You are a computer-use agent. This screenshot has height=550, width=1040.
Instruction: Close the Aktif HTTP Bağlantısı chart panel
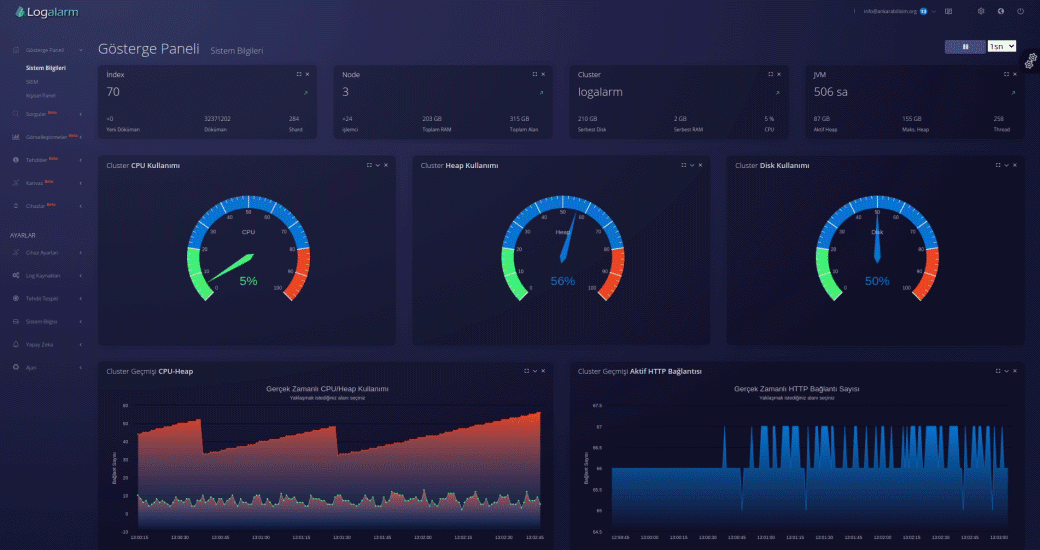pyautogui.click(x=1015, y=371)
